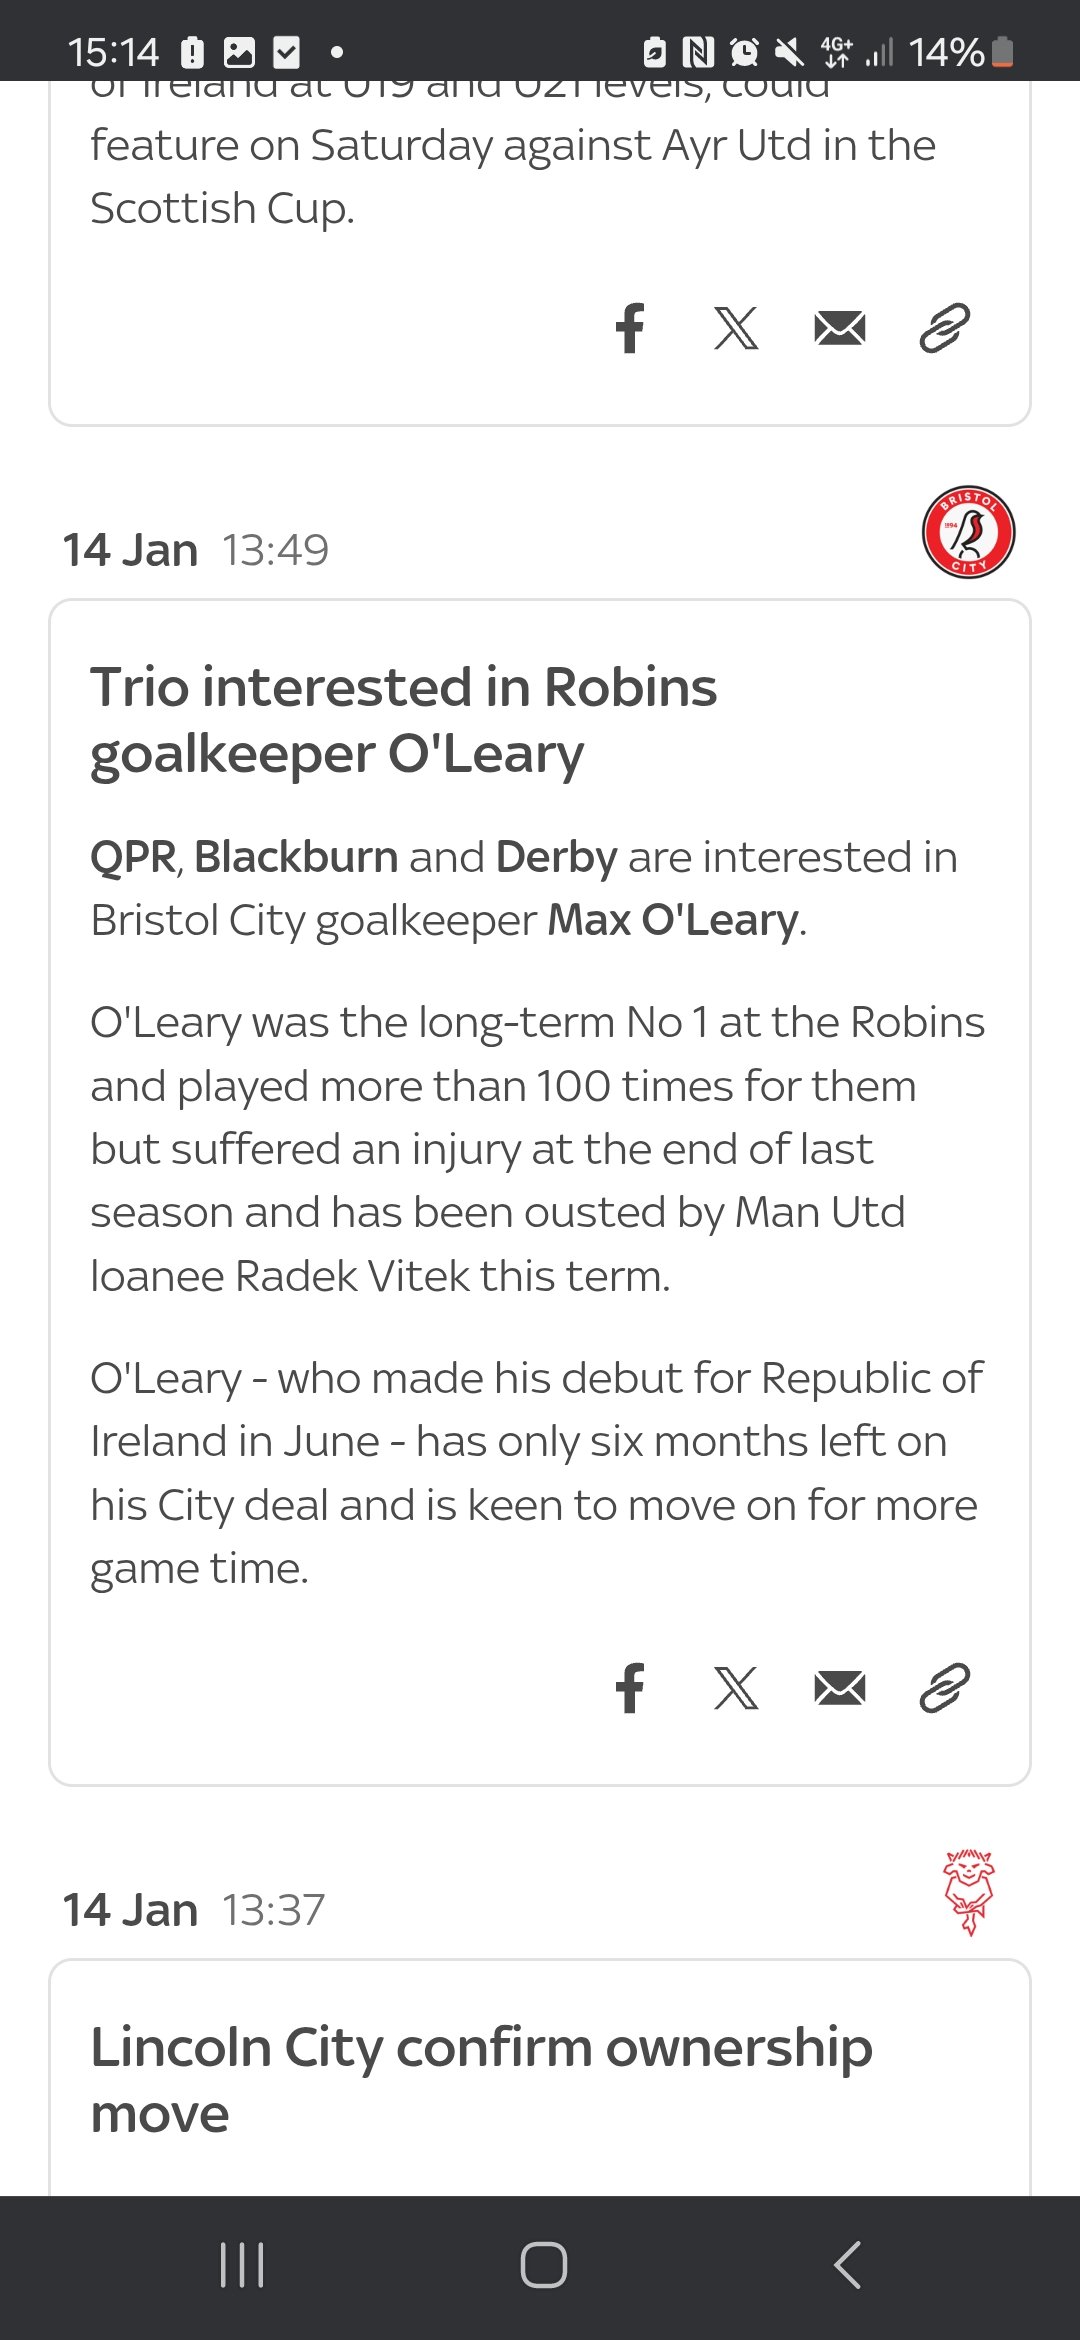Open 'Lincoln City confirm ownership move' headline

[481, 2080]
